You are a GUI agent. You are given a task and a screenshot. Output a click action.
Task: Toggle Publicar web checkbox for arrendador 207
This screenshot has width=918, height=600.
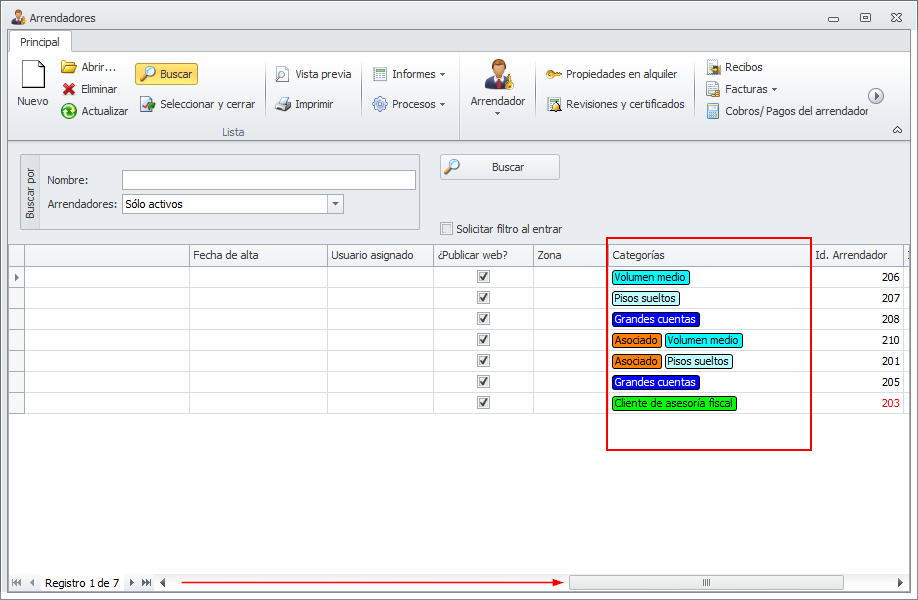(x=483, y=297)
